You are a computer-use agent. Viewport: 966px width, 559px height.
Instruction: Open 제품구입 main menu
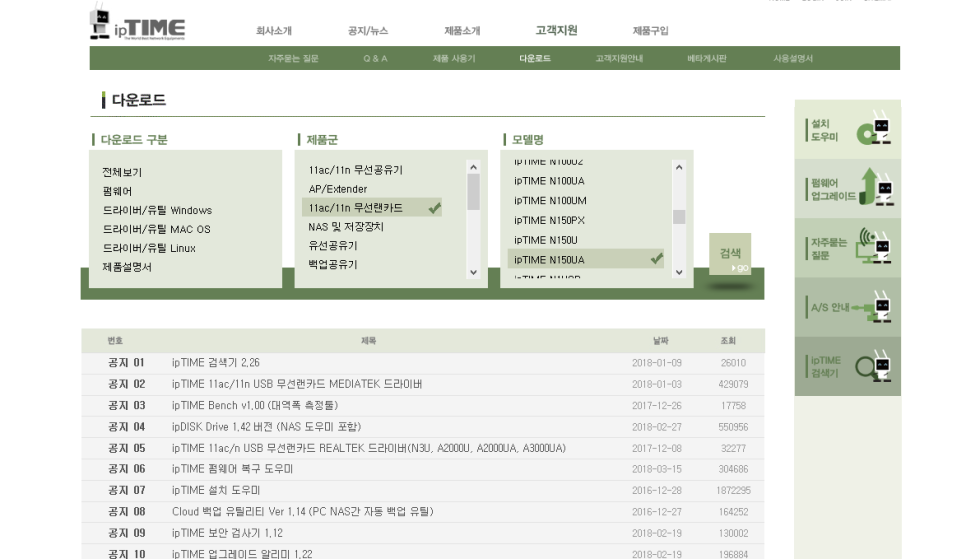651,31
